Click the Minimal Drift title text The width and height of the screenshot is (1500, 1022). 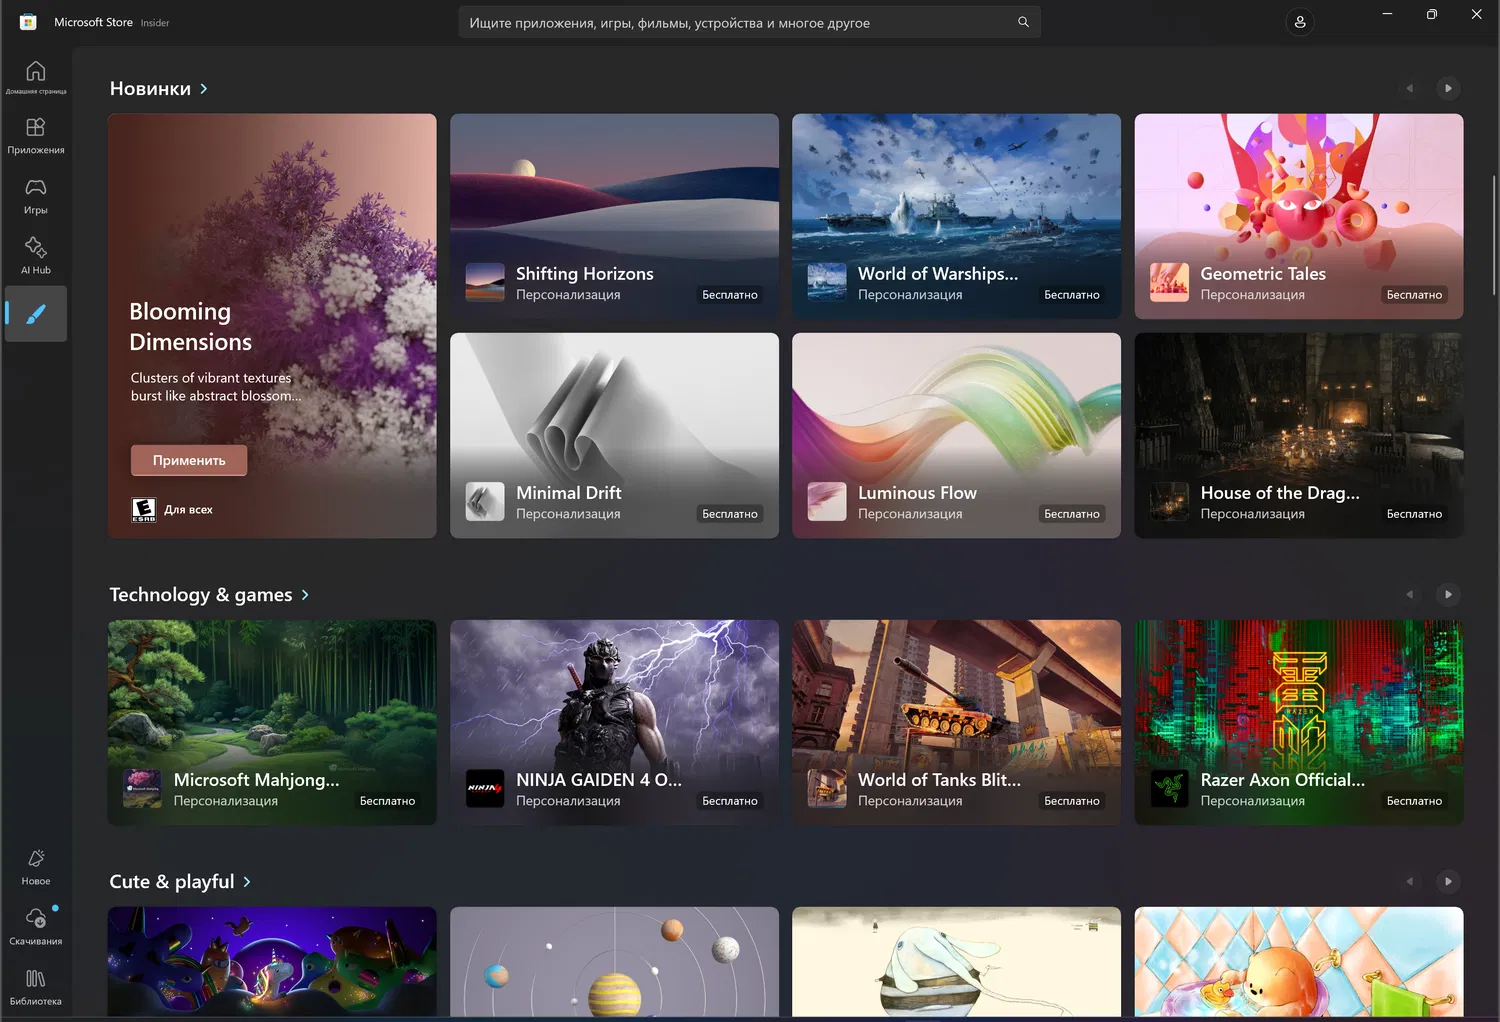click(x=568, y=493)
